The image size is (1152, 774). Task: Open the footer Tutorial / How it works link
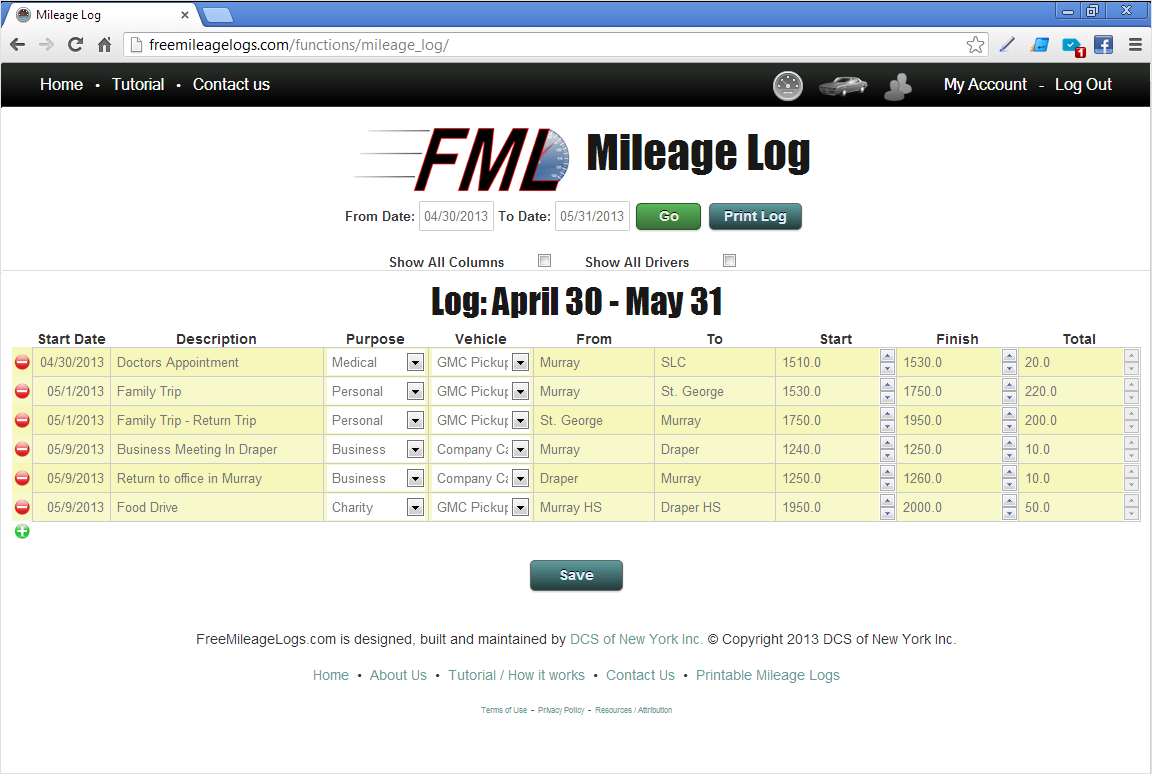(516, 675)
